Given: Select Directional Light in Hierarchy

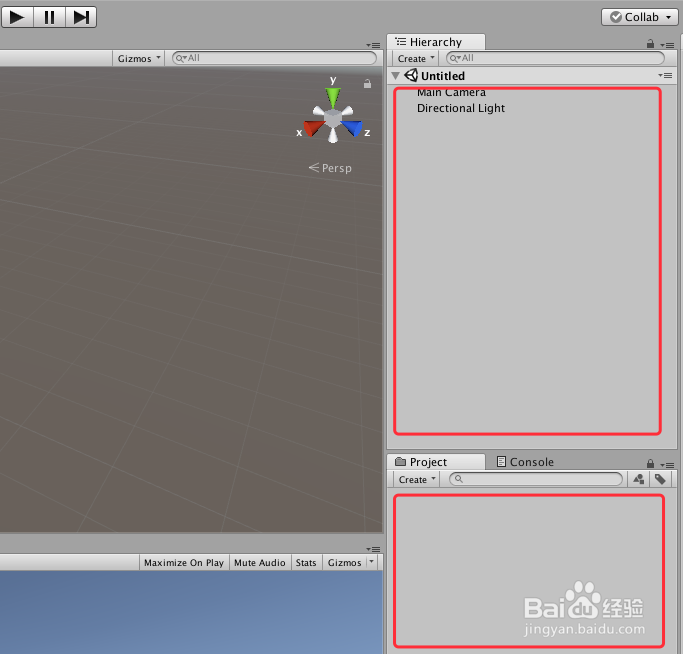Looking at the screenshot, I should pos(461,108).
